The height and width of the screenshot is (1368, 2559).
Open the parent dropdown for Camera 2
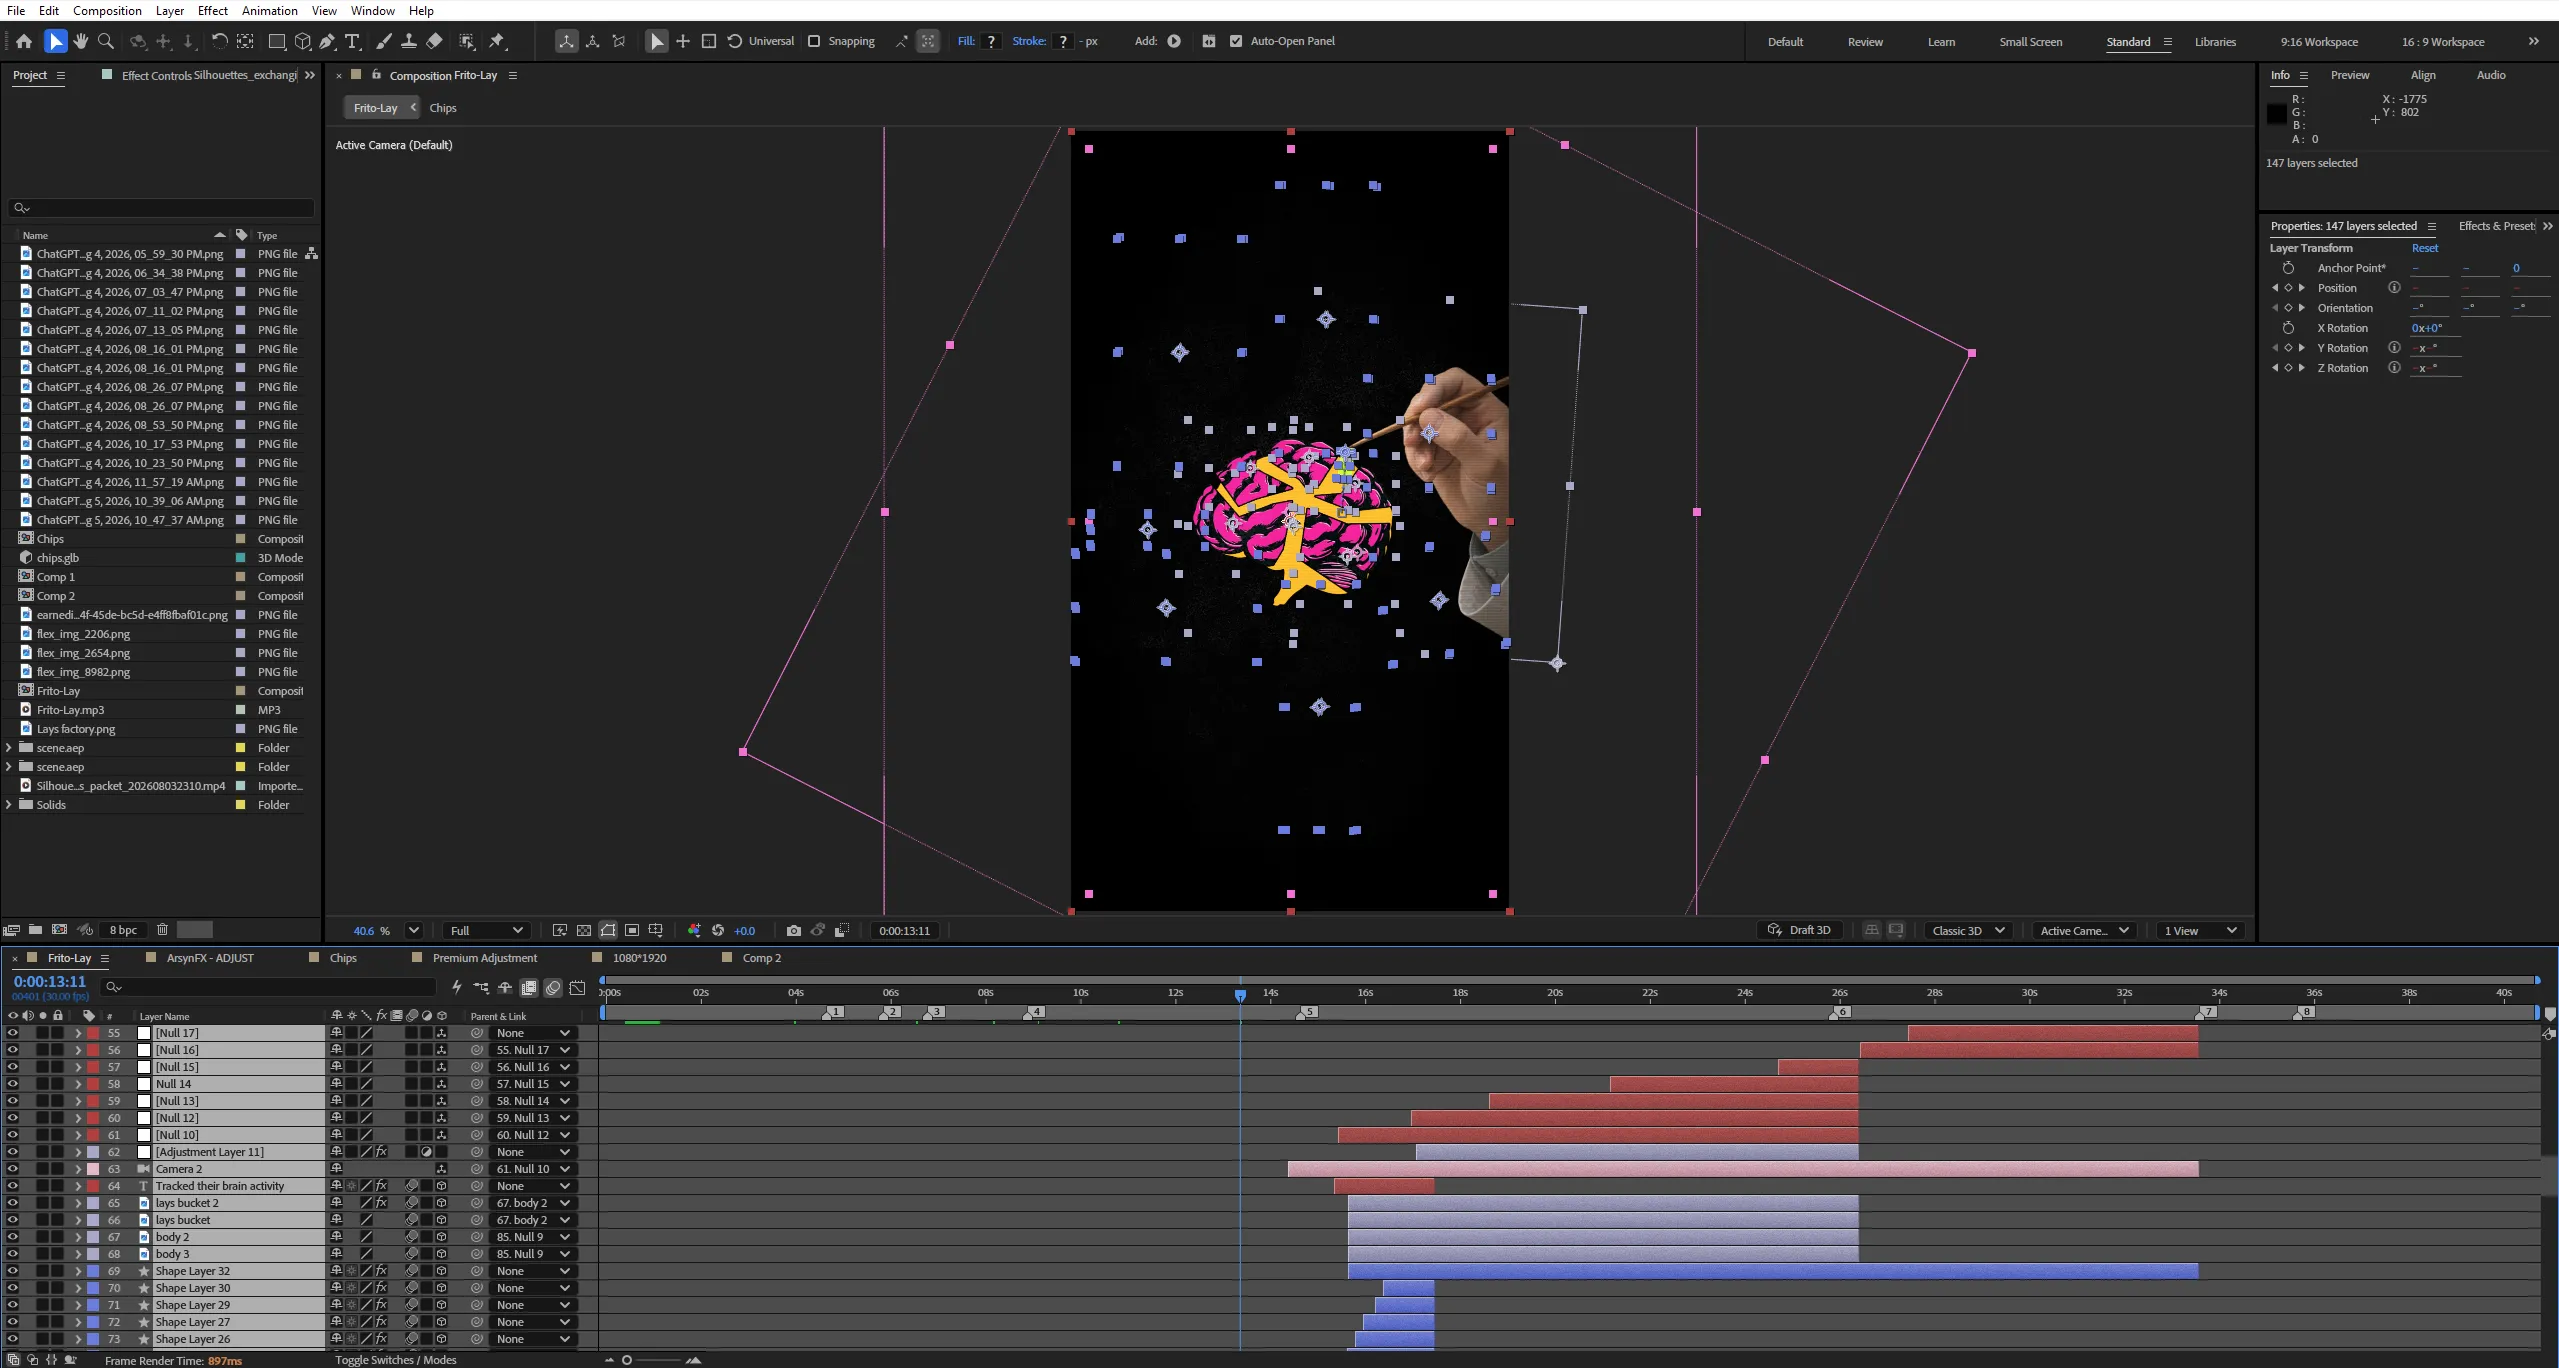(533, 1169)
